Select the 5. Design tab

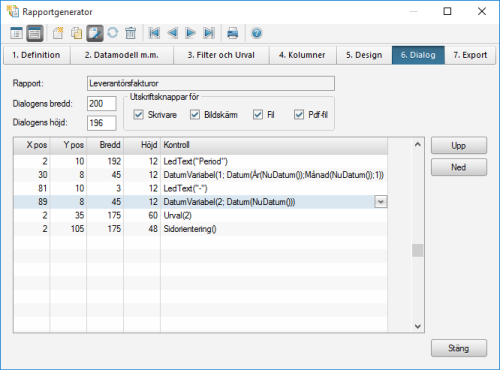pos(364,55)
